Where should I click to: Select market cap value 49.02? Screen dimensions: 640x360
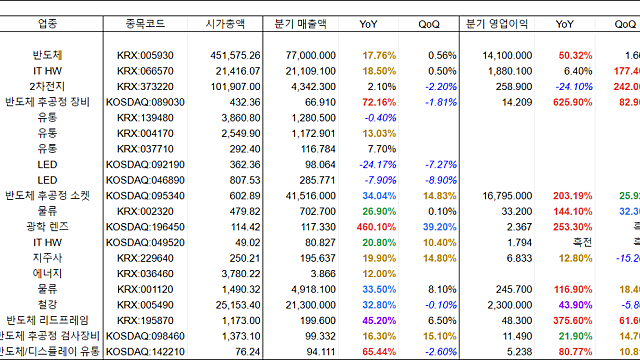pyautogui.click(x=247, y=242)
